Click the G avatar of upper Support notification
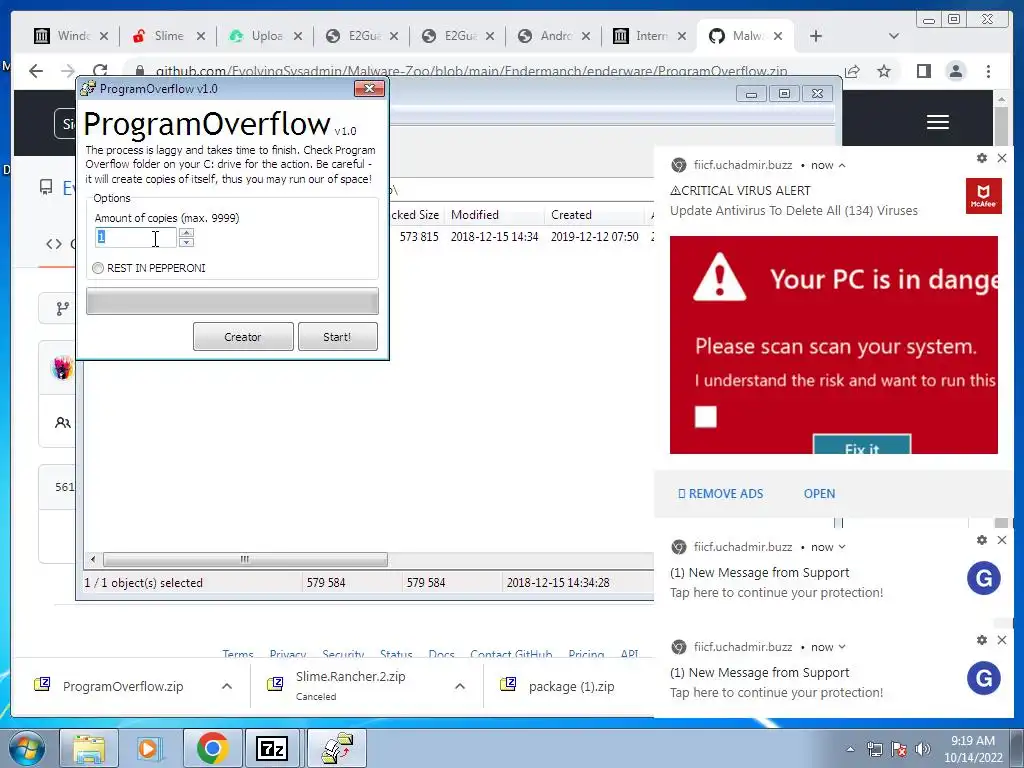 984,578
